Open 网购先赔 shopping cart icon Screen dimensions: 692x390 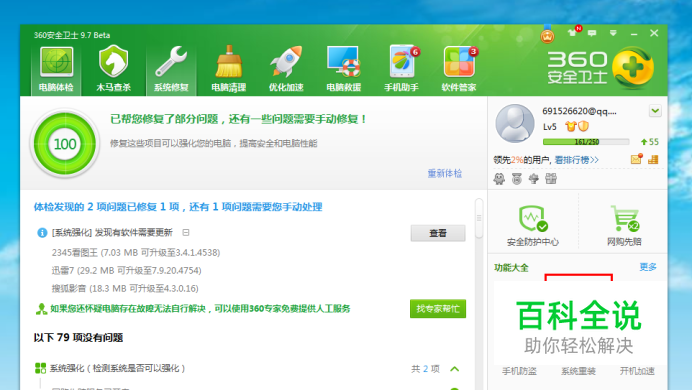624,225
